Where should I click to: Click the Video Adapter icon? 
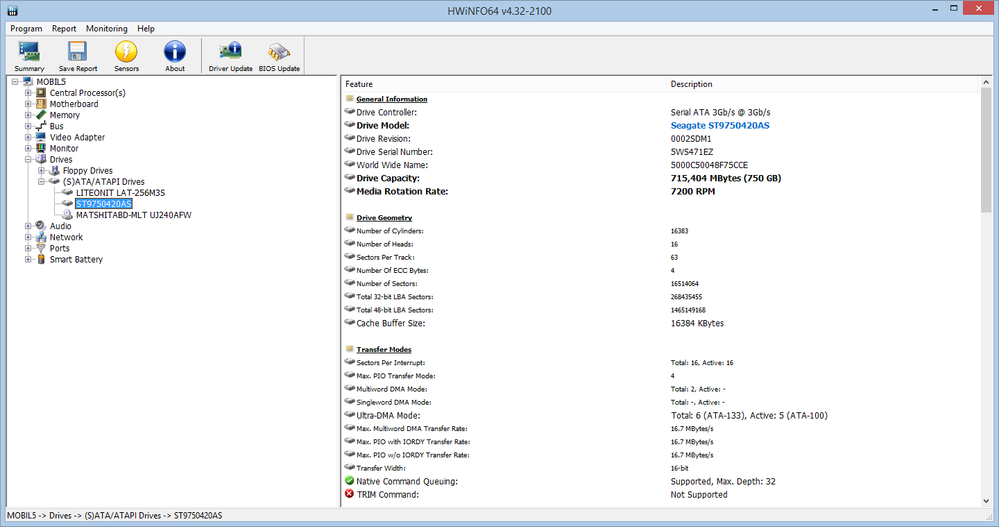pyautogui.click(x=41, y=137)
